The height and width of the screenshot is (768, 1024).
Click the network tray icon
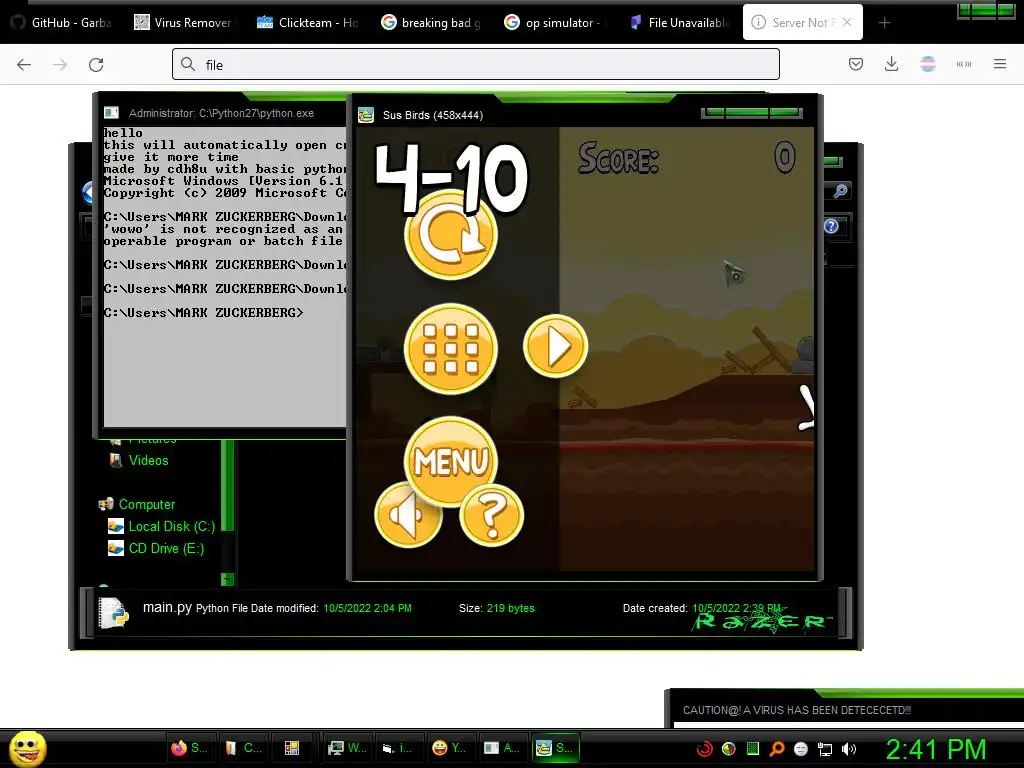[825, 749]
